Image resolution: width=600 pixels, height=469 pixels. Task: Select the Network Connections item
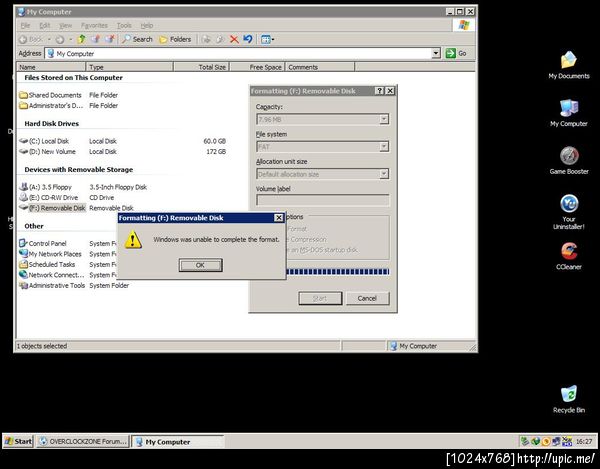coord(51,275)
